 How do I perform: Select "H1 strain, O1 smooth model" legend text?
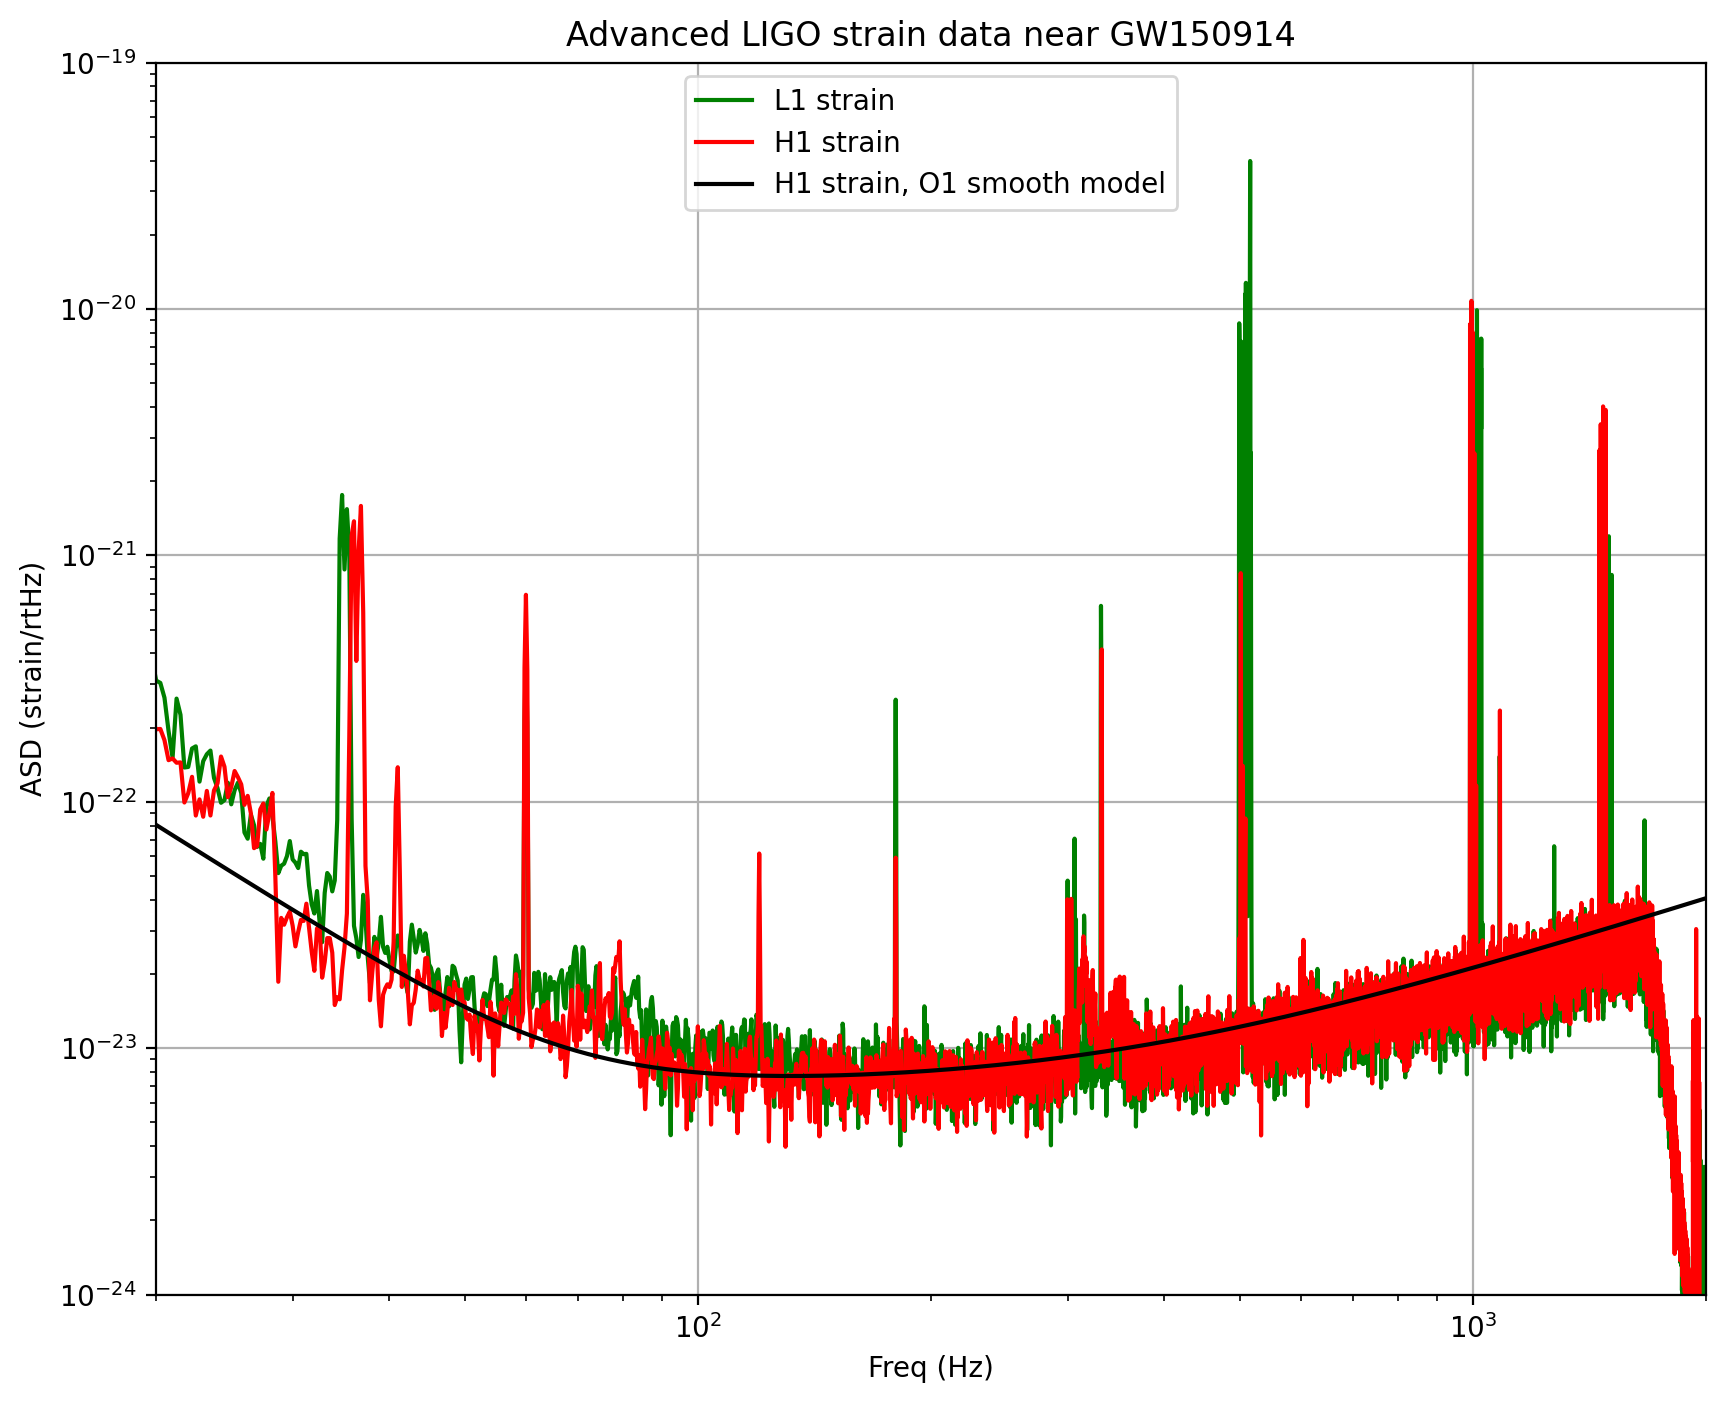[x=969, y=184]
